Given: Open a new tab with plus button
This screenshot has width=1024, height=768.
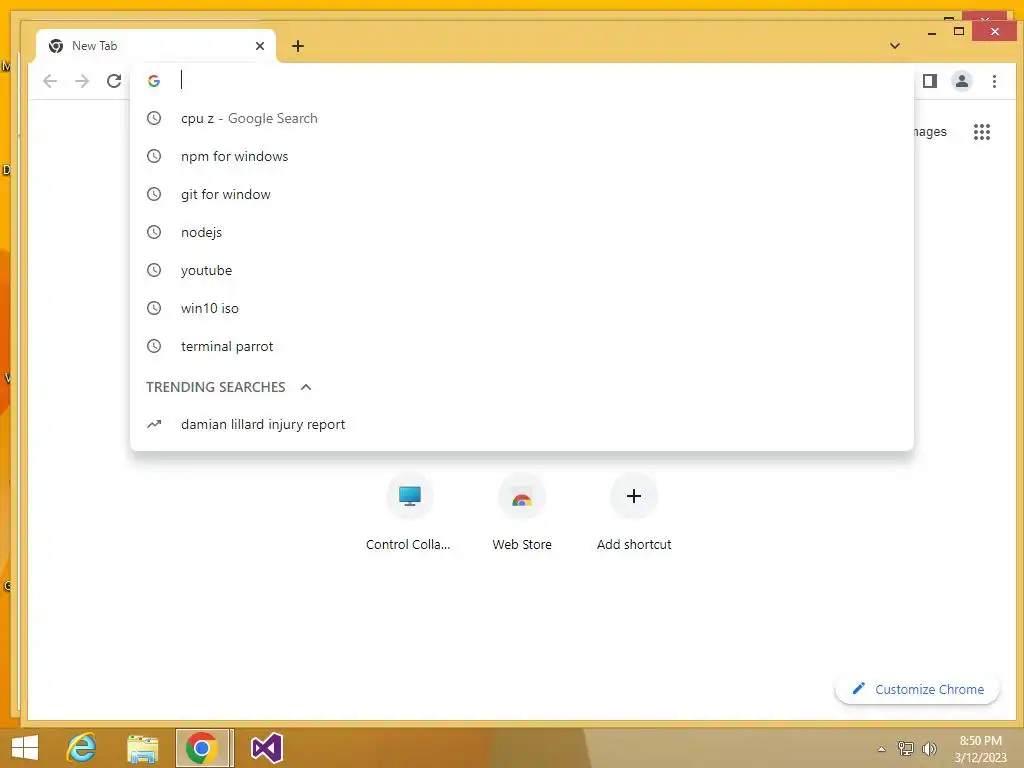Looking at the screenshot, I should tap(298, 46).
